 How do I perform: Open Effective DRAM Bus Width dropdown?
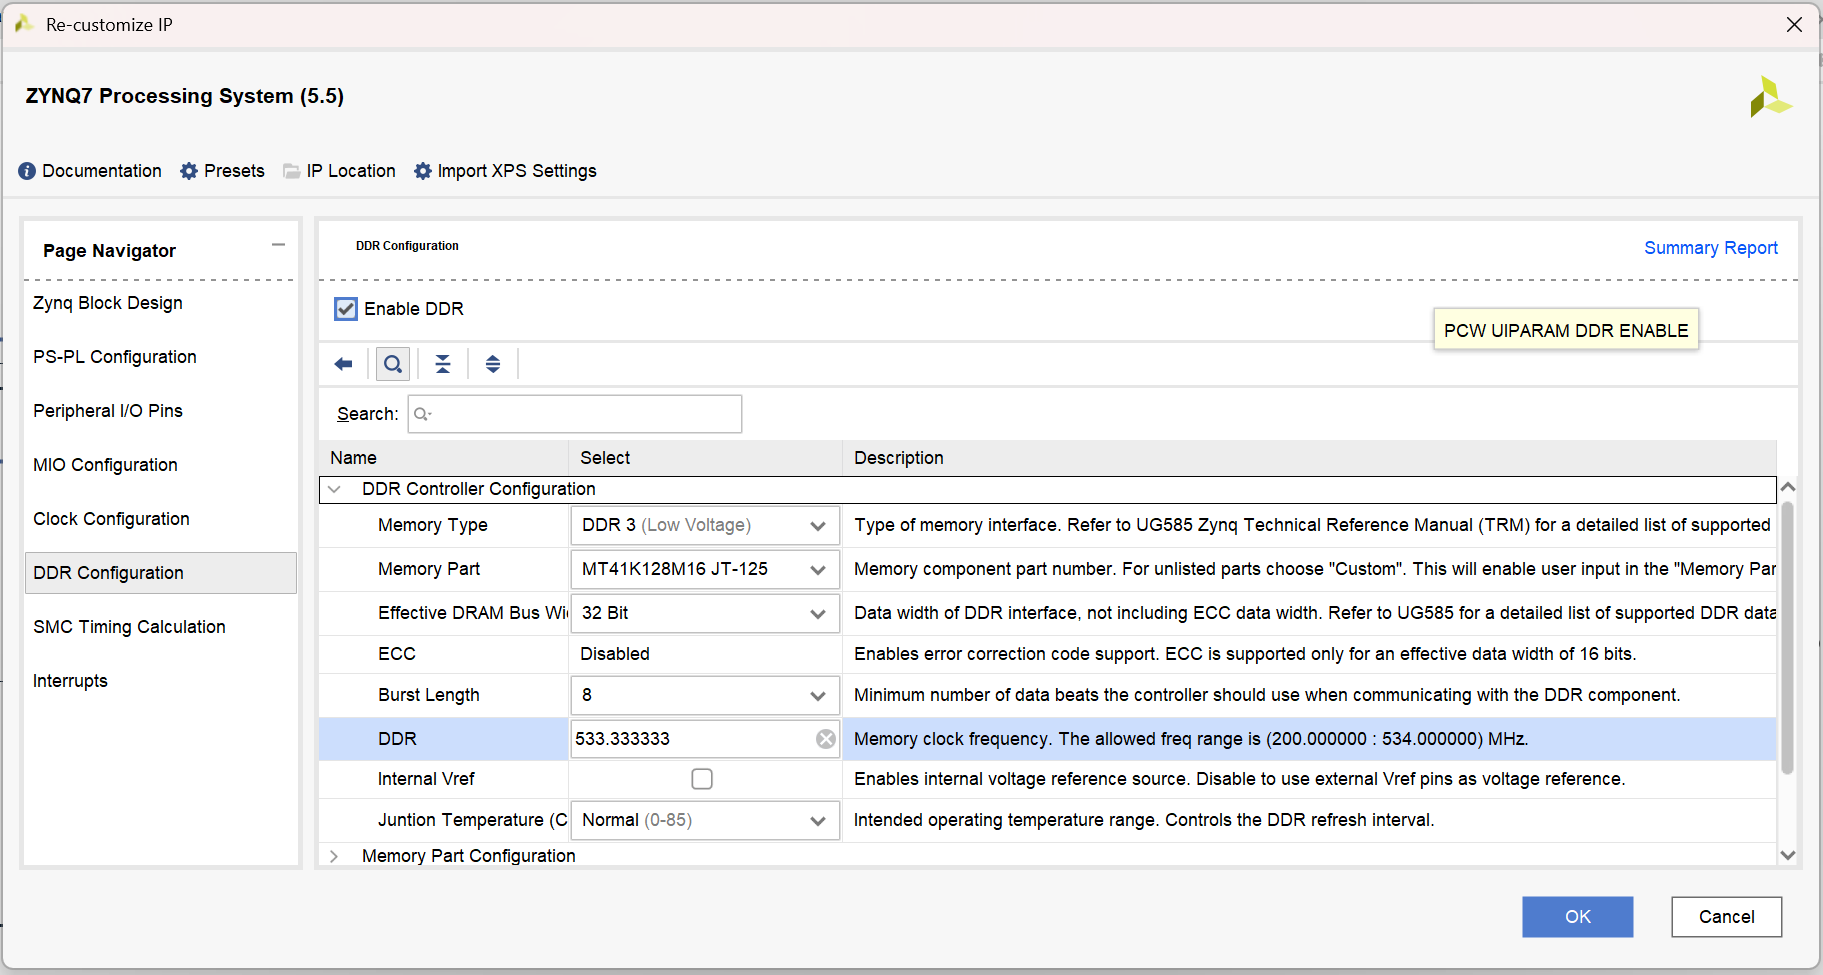coord(705,613)
